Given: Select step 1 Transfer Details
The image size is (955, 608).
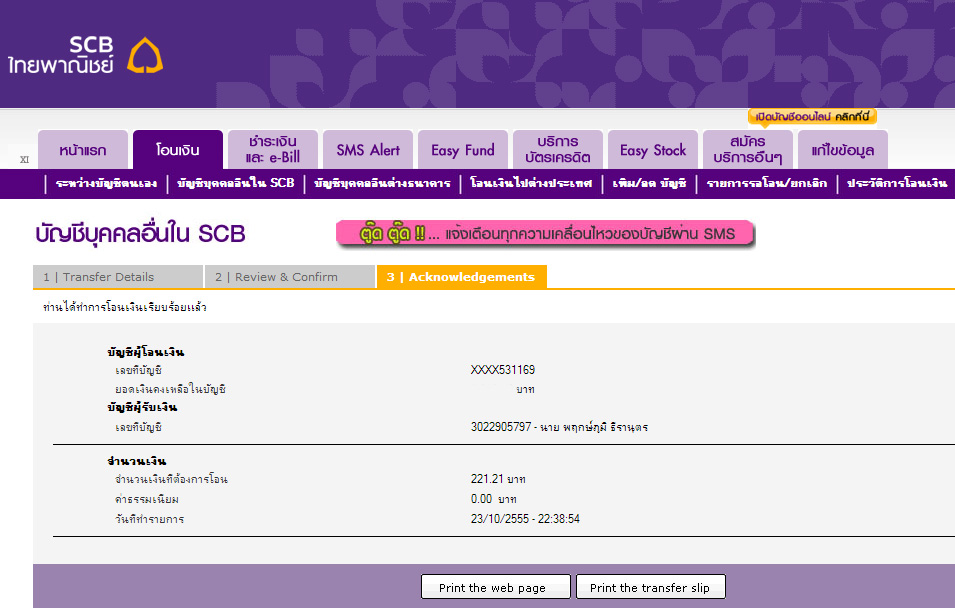Looking at the screenshot, I should (118, 277).
